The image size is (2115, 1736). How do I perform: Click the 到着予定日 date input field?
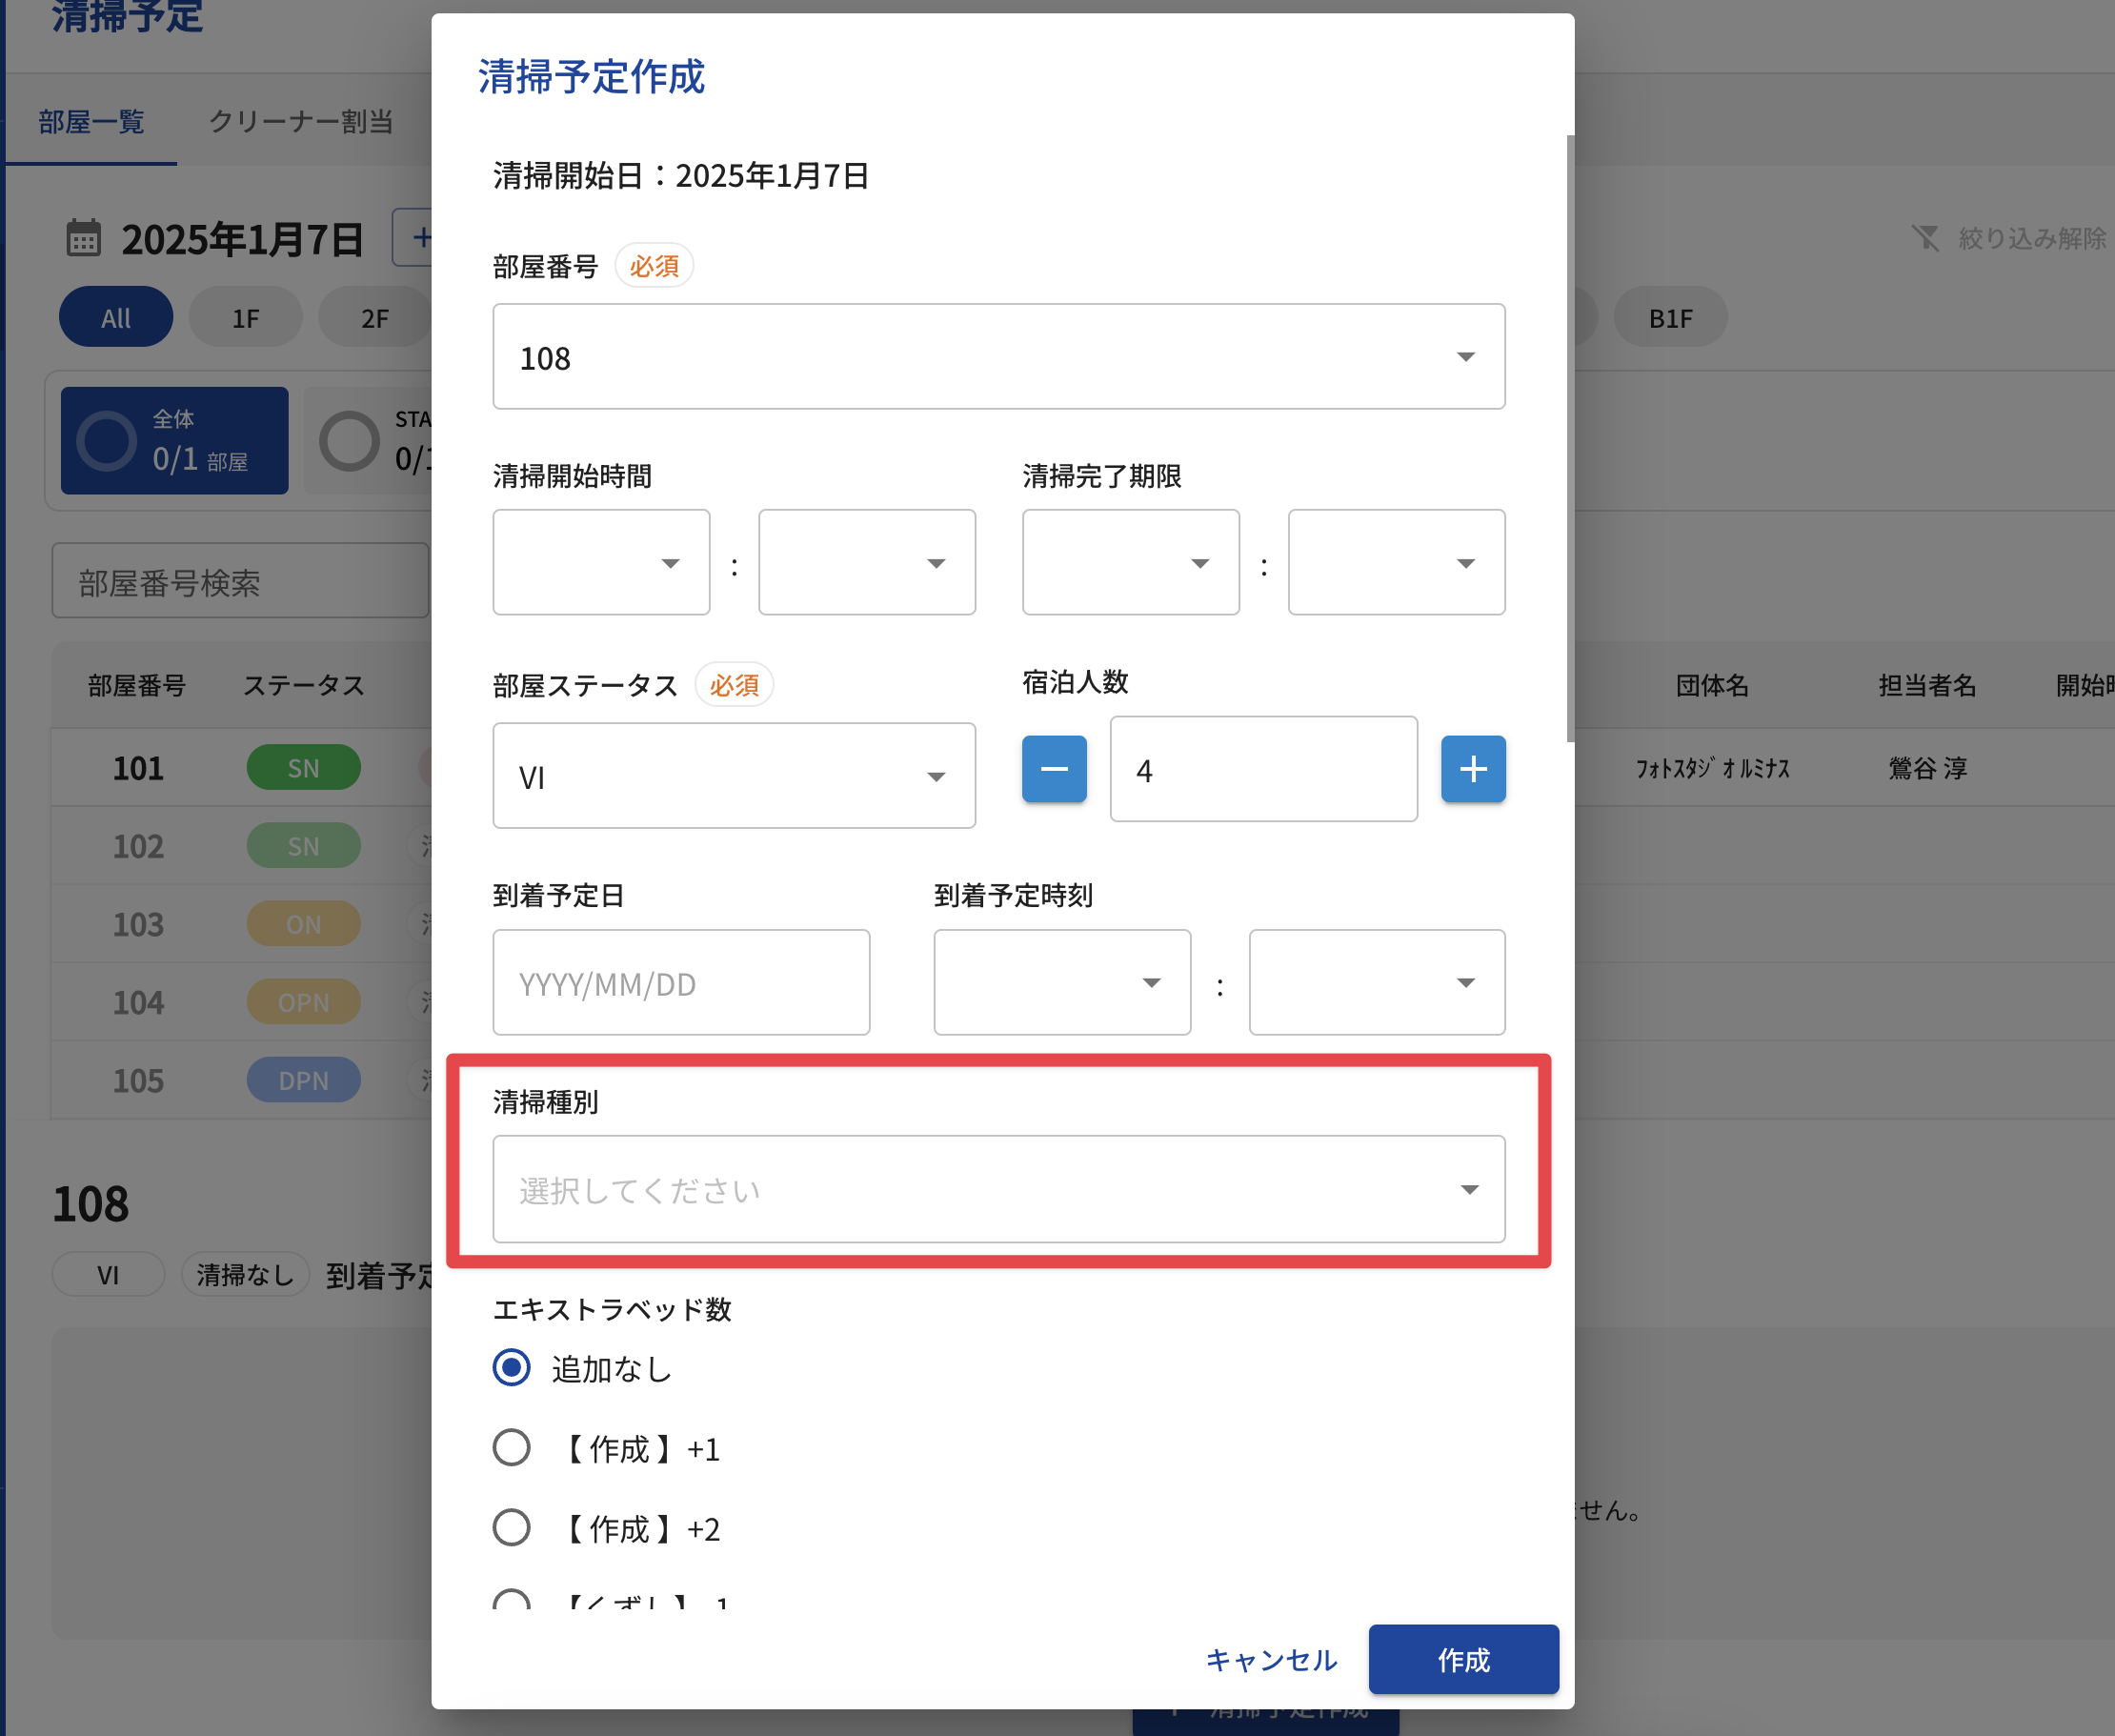point(680,983)
